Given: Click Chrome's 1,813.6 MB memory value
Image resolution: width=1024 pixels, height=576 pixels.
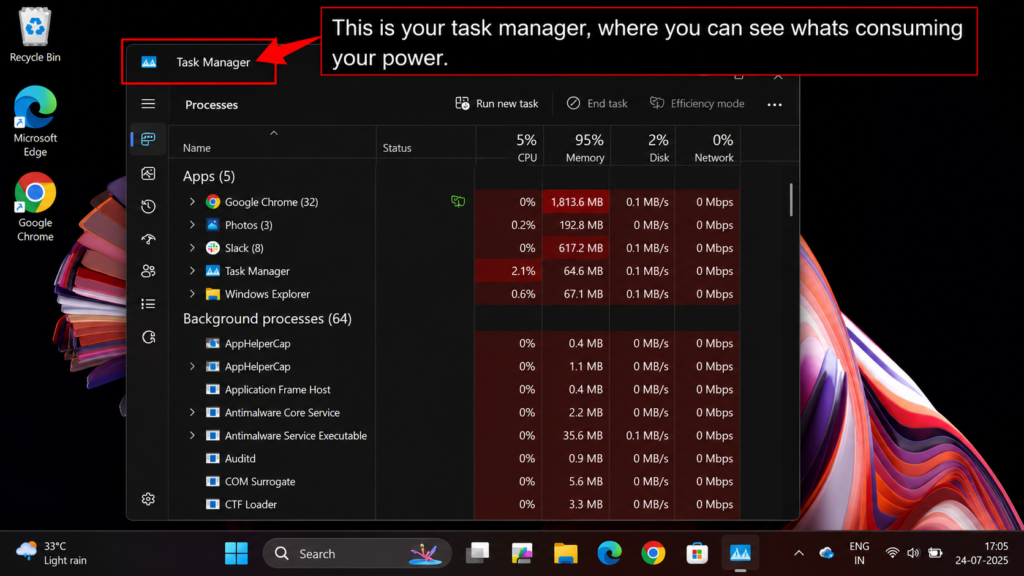Looking at the screenshot, I should pos(577,202).
